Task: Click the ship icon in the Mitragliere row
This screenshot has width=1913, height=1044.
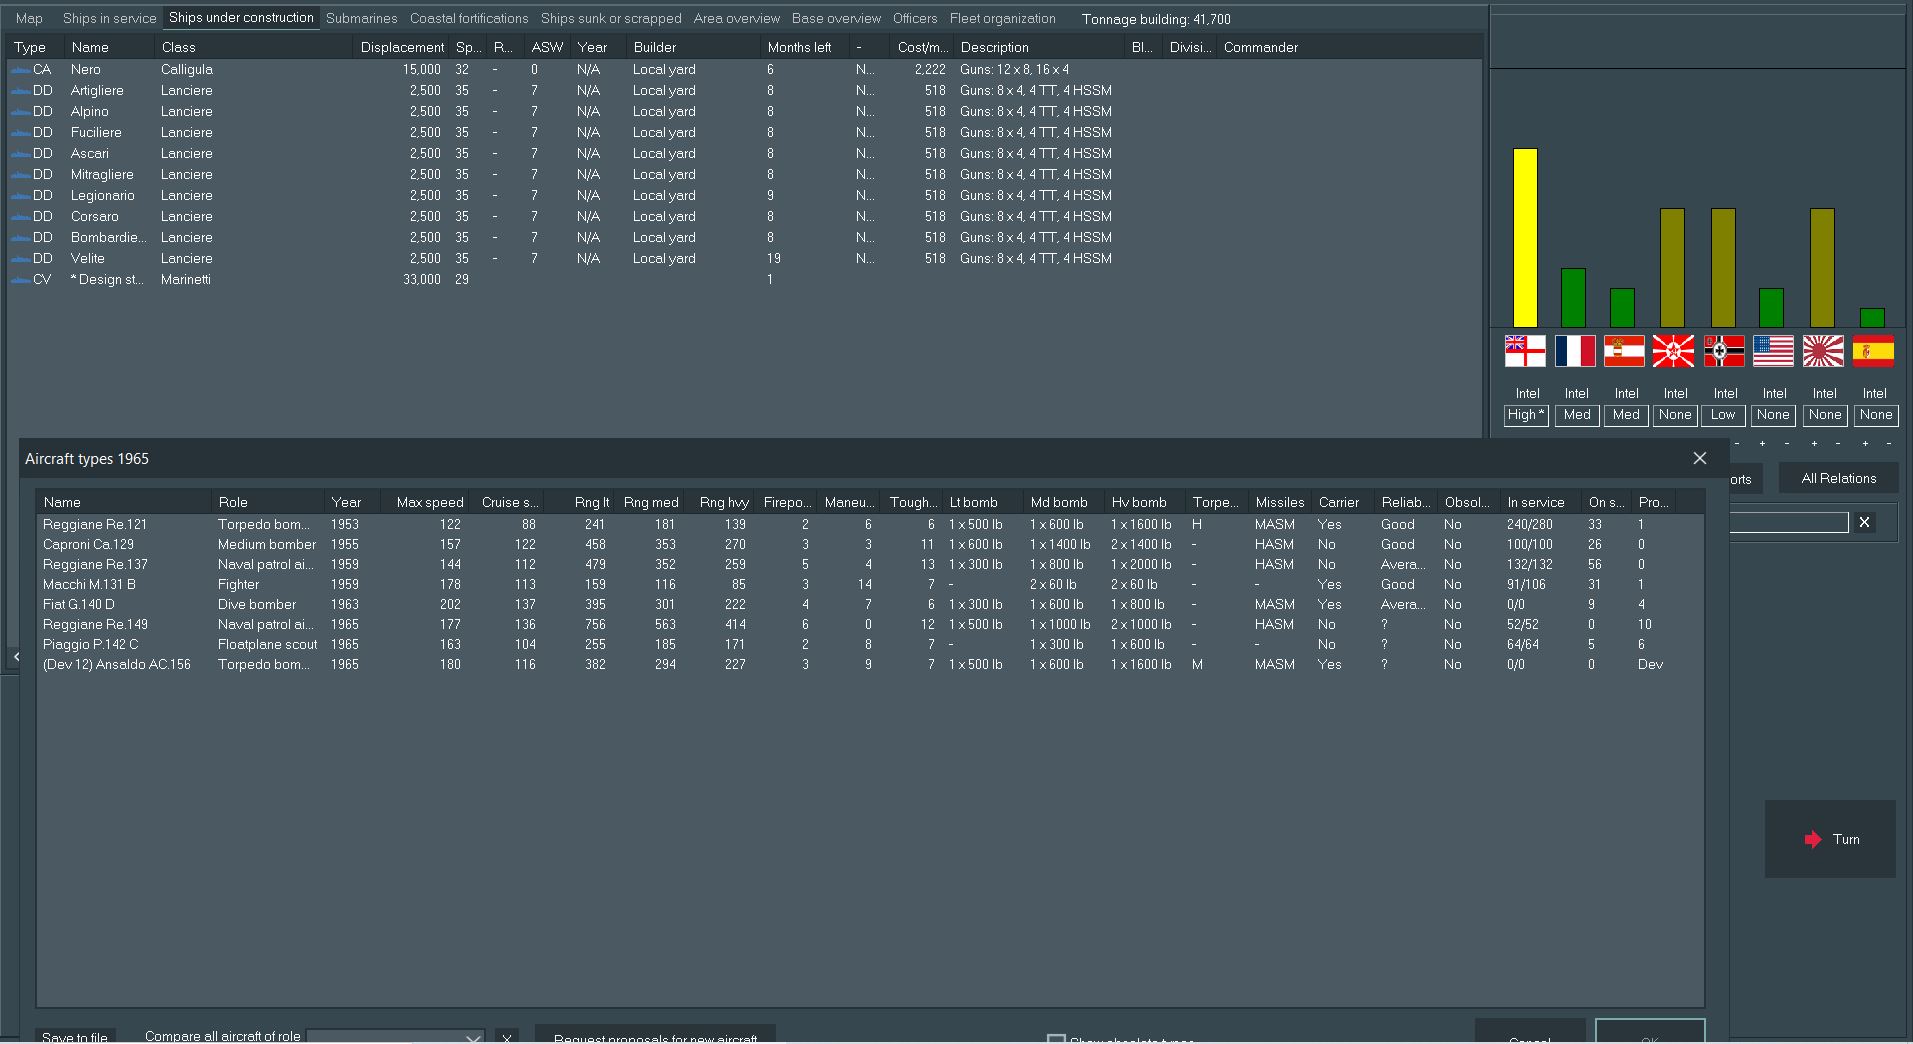Action: pyautogui.click(x=20, y=175)
